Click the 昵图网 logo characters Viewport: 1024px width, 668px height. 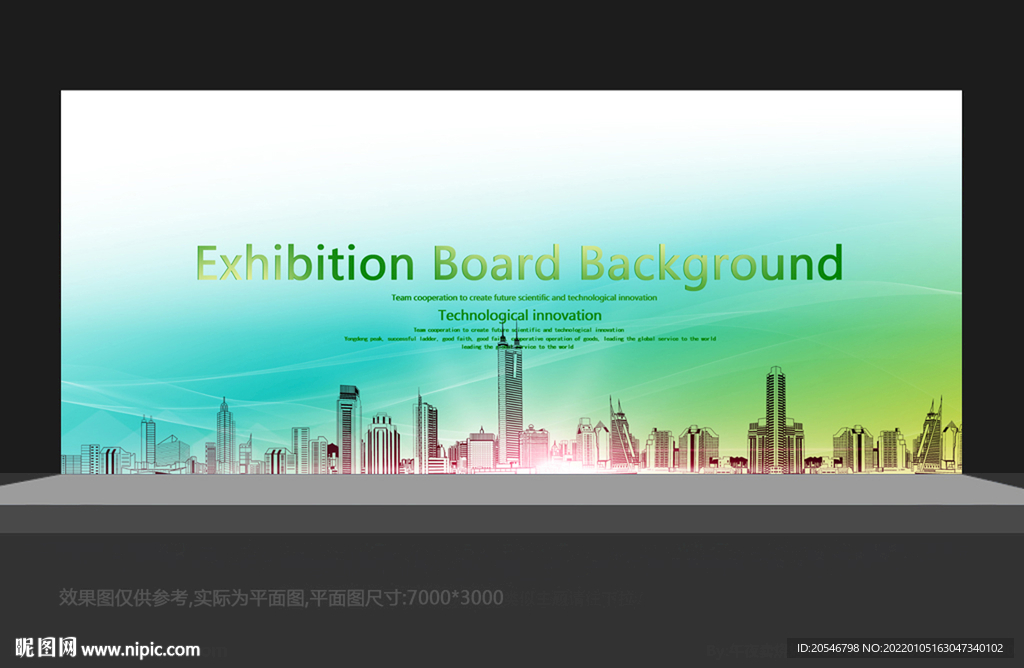(46, 648)
